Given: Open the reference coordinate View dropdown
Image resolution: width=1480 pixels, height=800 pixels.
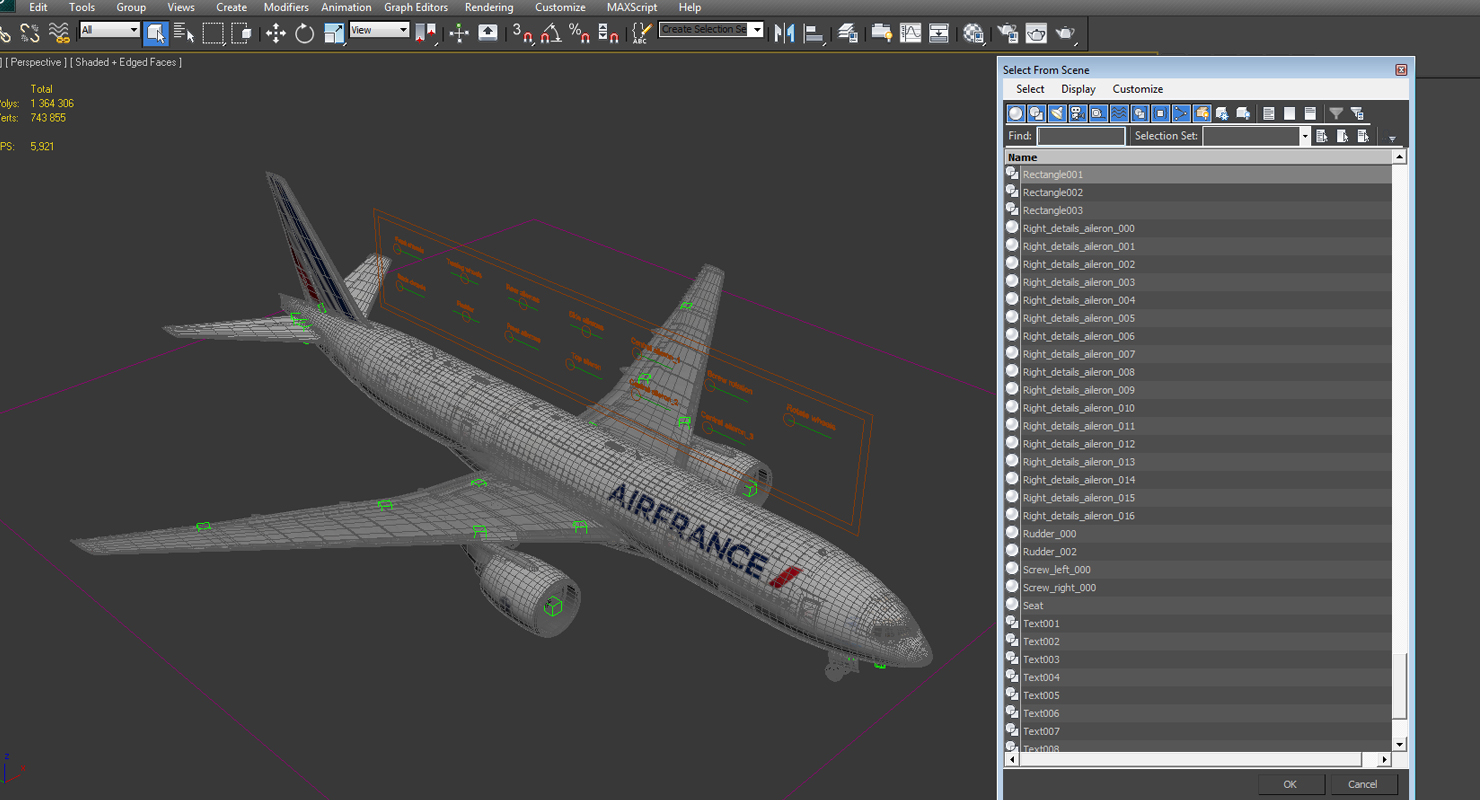Looking at the screenshot, I should (x=379, y=30).
